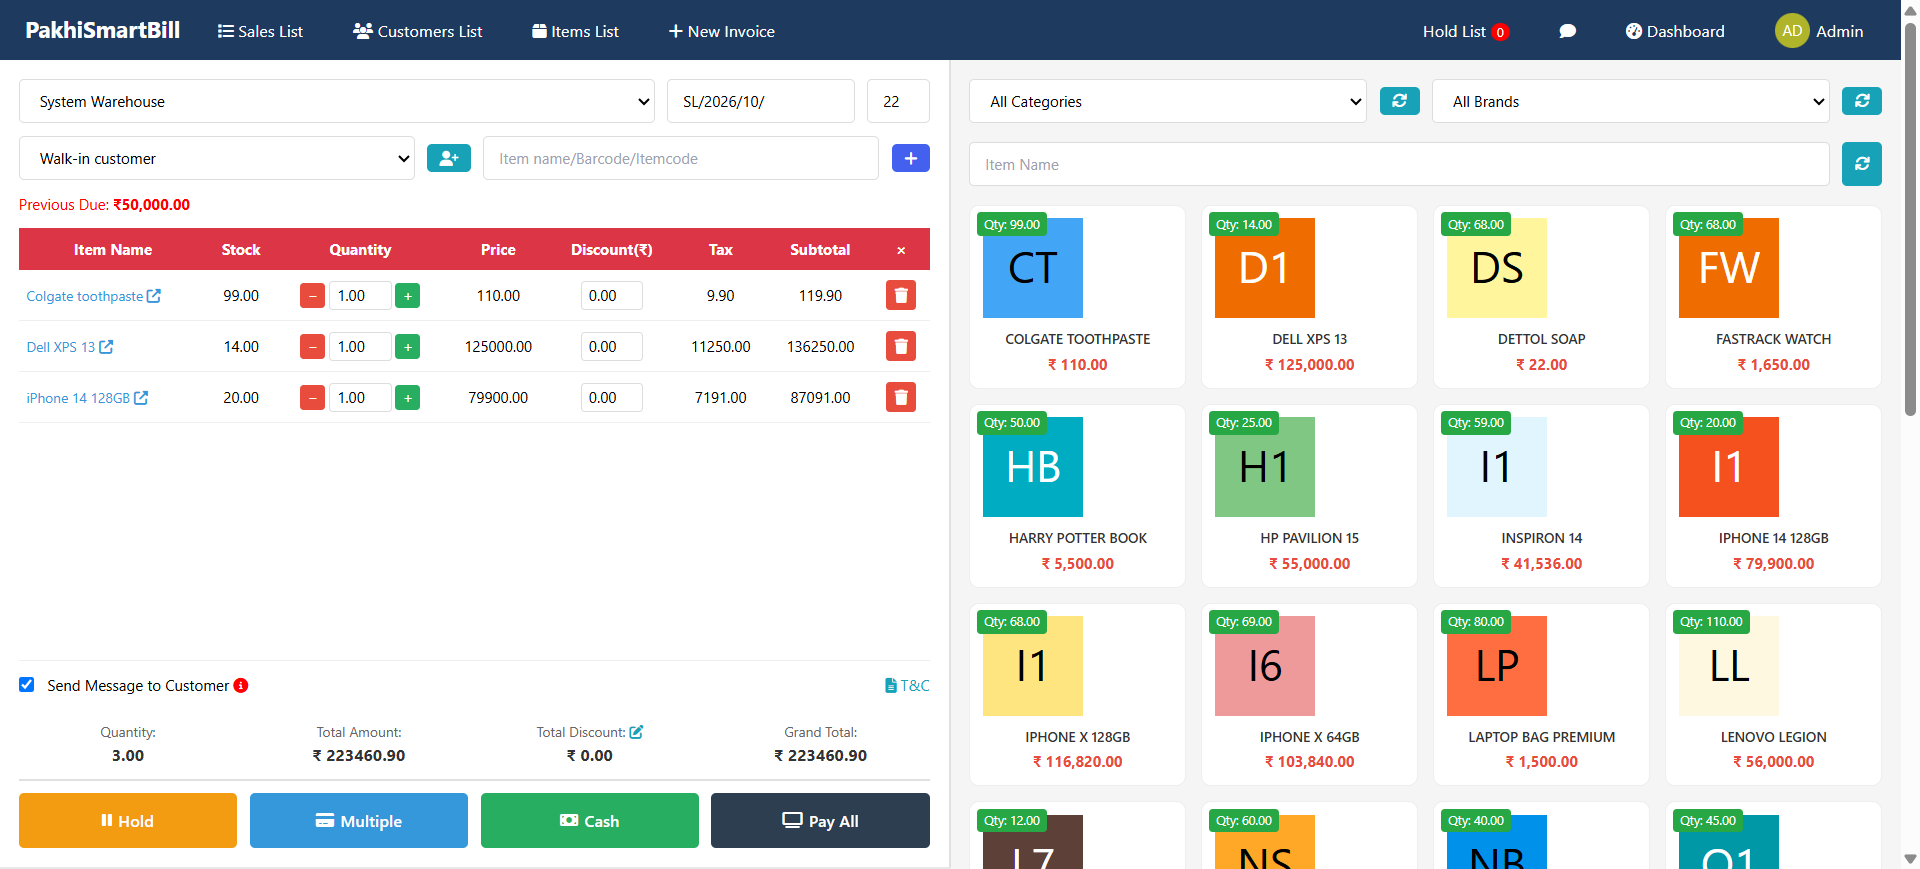The width and height of the screenshot is (1920, 869).
Task: Click the Multiple payment button
Action: click(359, 820)
